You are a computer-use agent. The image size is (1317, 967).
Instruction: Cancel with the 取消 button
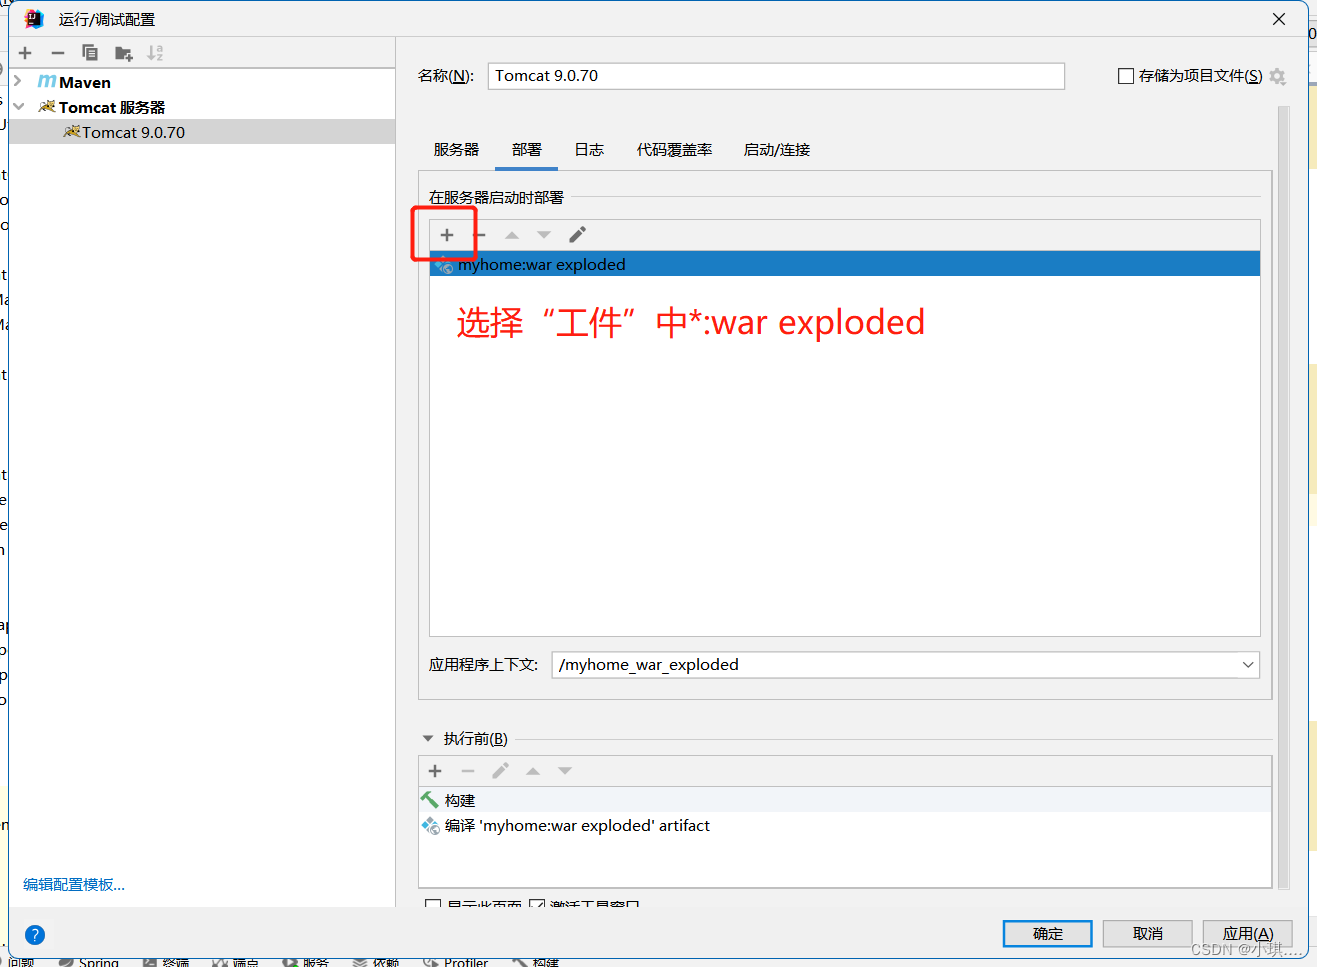pos(1148,933)
